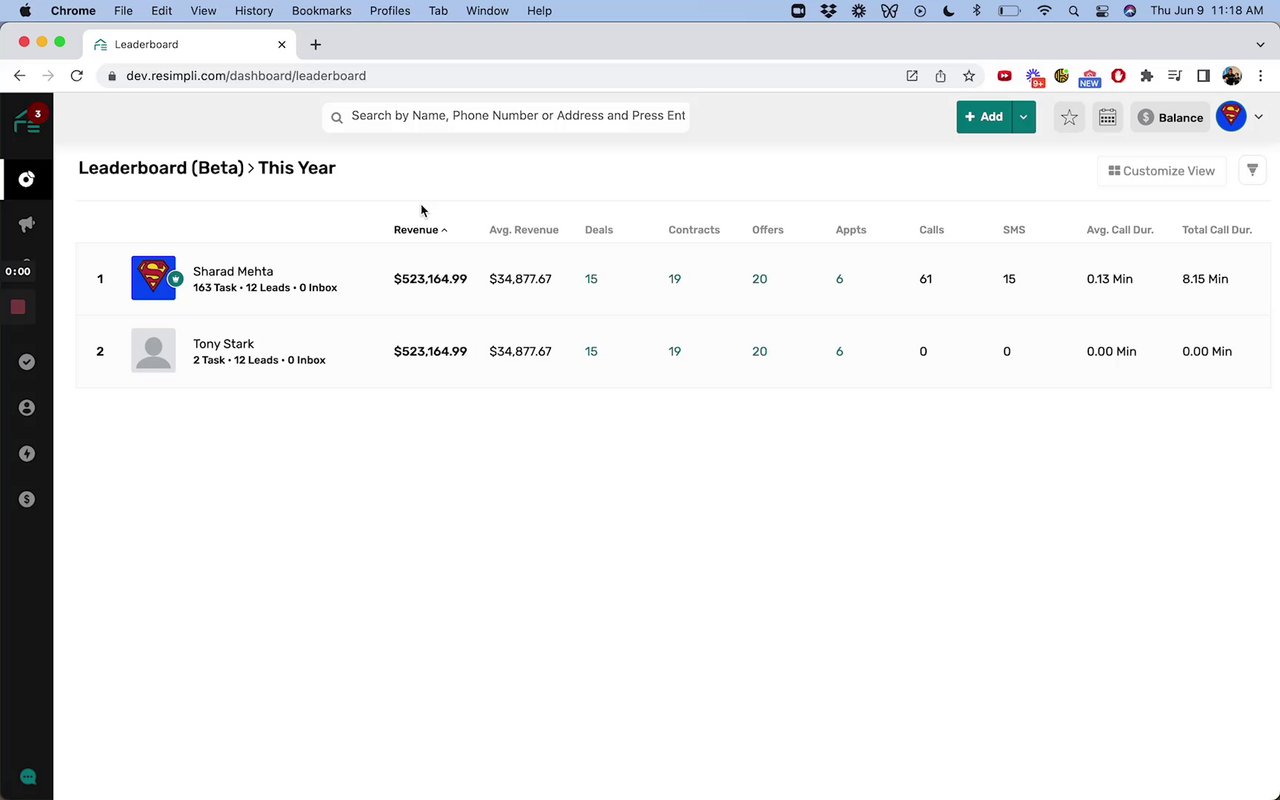Open the Profiles menu in menu bar
The height and width of the screenshot is (800, 1280).
tap(390, 11)
